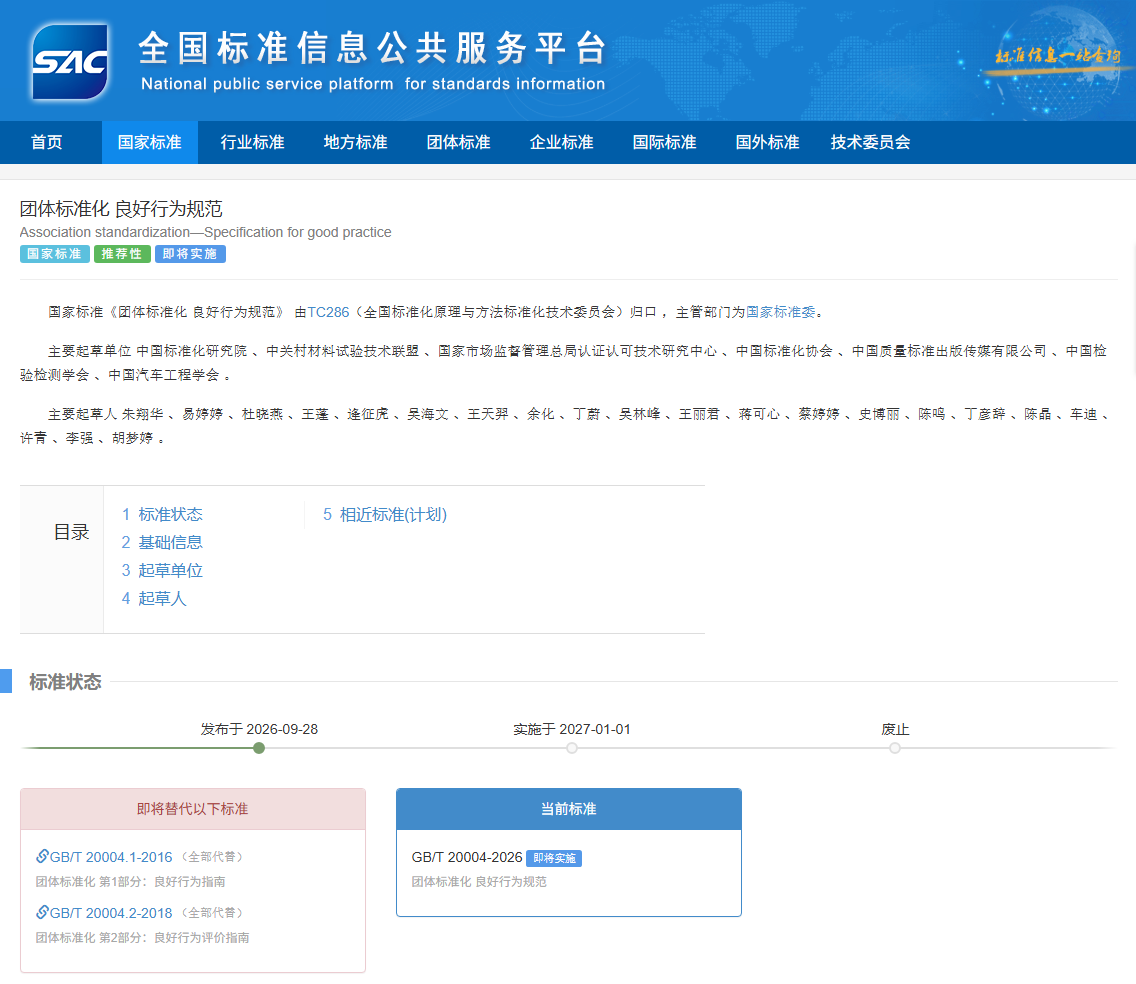Select the 国家标准 navigation tab
Screen dimensions: 1136x984
[x=150, y=142]
